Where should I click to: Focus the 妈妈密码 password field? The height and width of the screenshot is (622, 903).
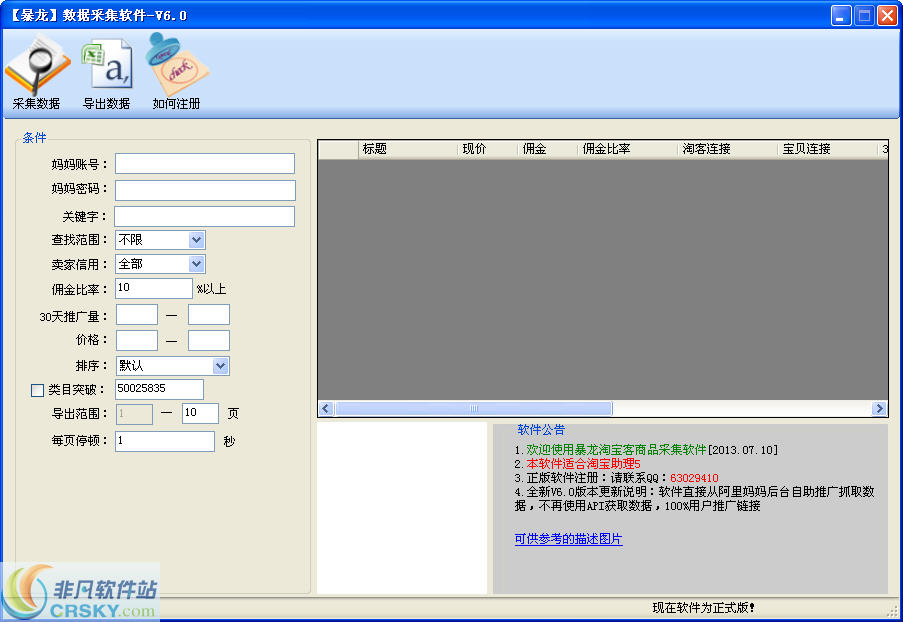(x=205, y=190)
